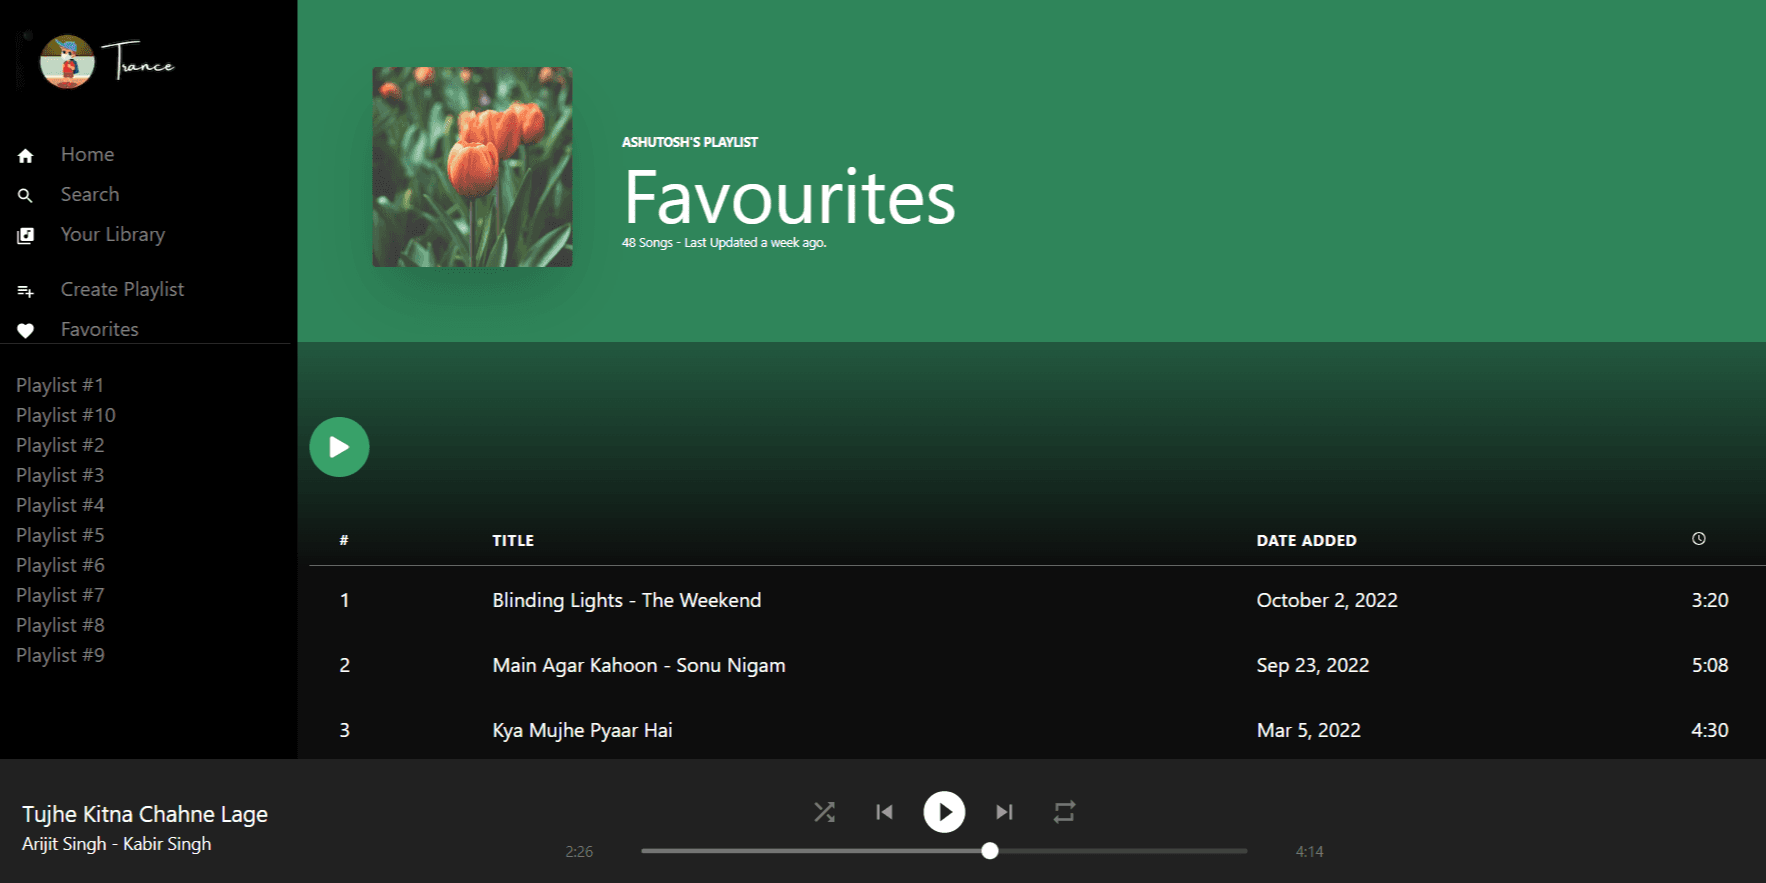Skip to the next track
1766x883 pixels.
pyautogui.click(x=1004, y=812)
